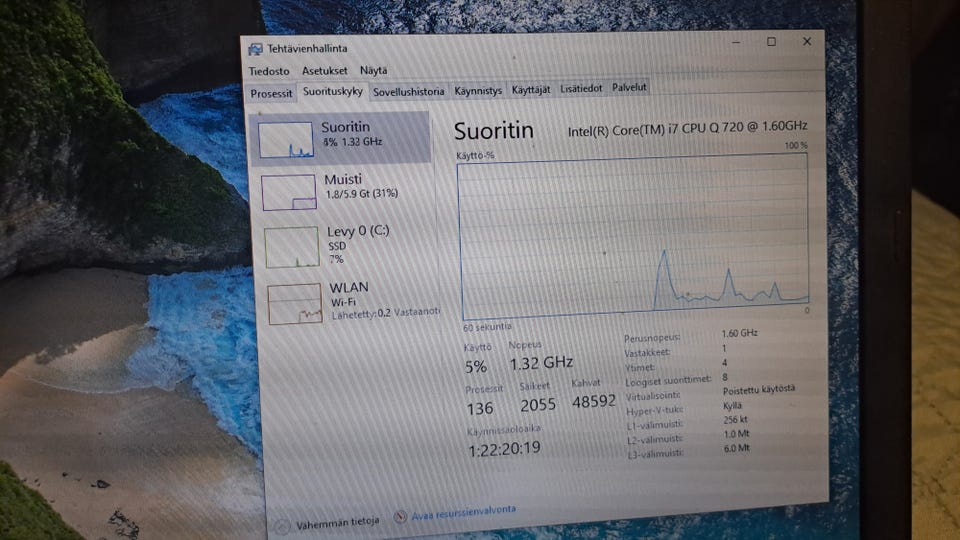Go to the Käynnistys tab
The width and height of the screenshot is (960, 540).
tap(478, 91)
